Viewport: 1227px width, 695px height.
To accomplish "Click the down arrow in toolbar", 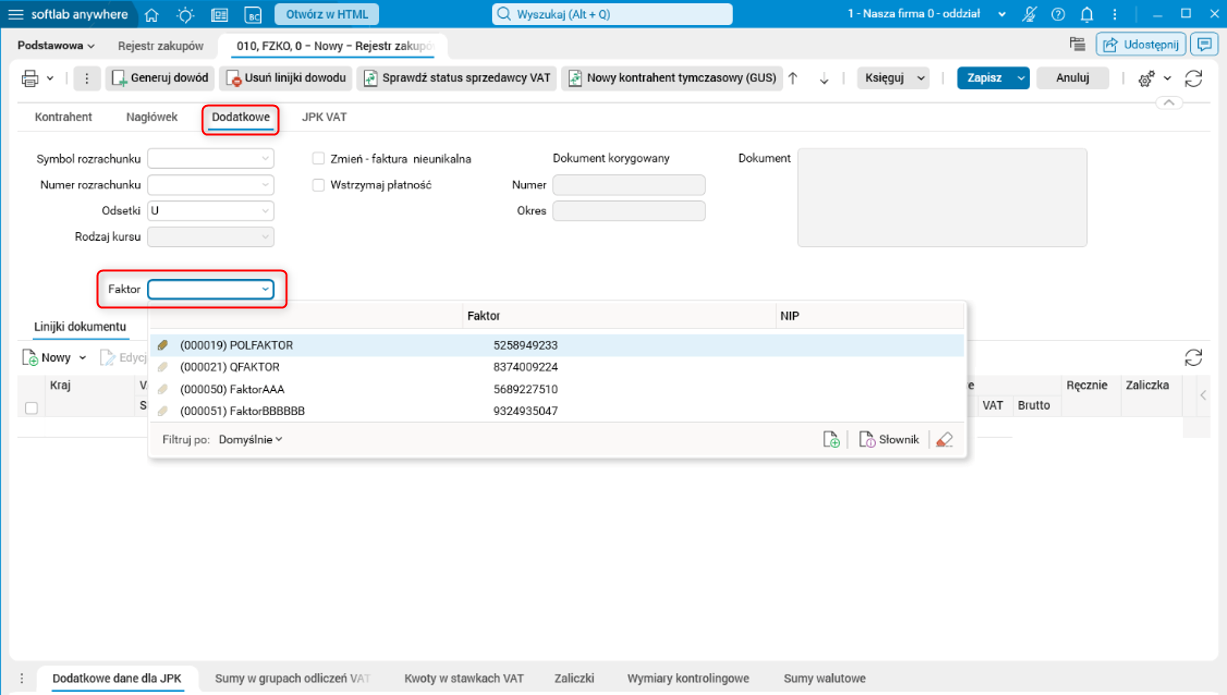I will tap(824, 79).
